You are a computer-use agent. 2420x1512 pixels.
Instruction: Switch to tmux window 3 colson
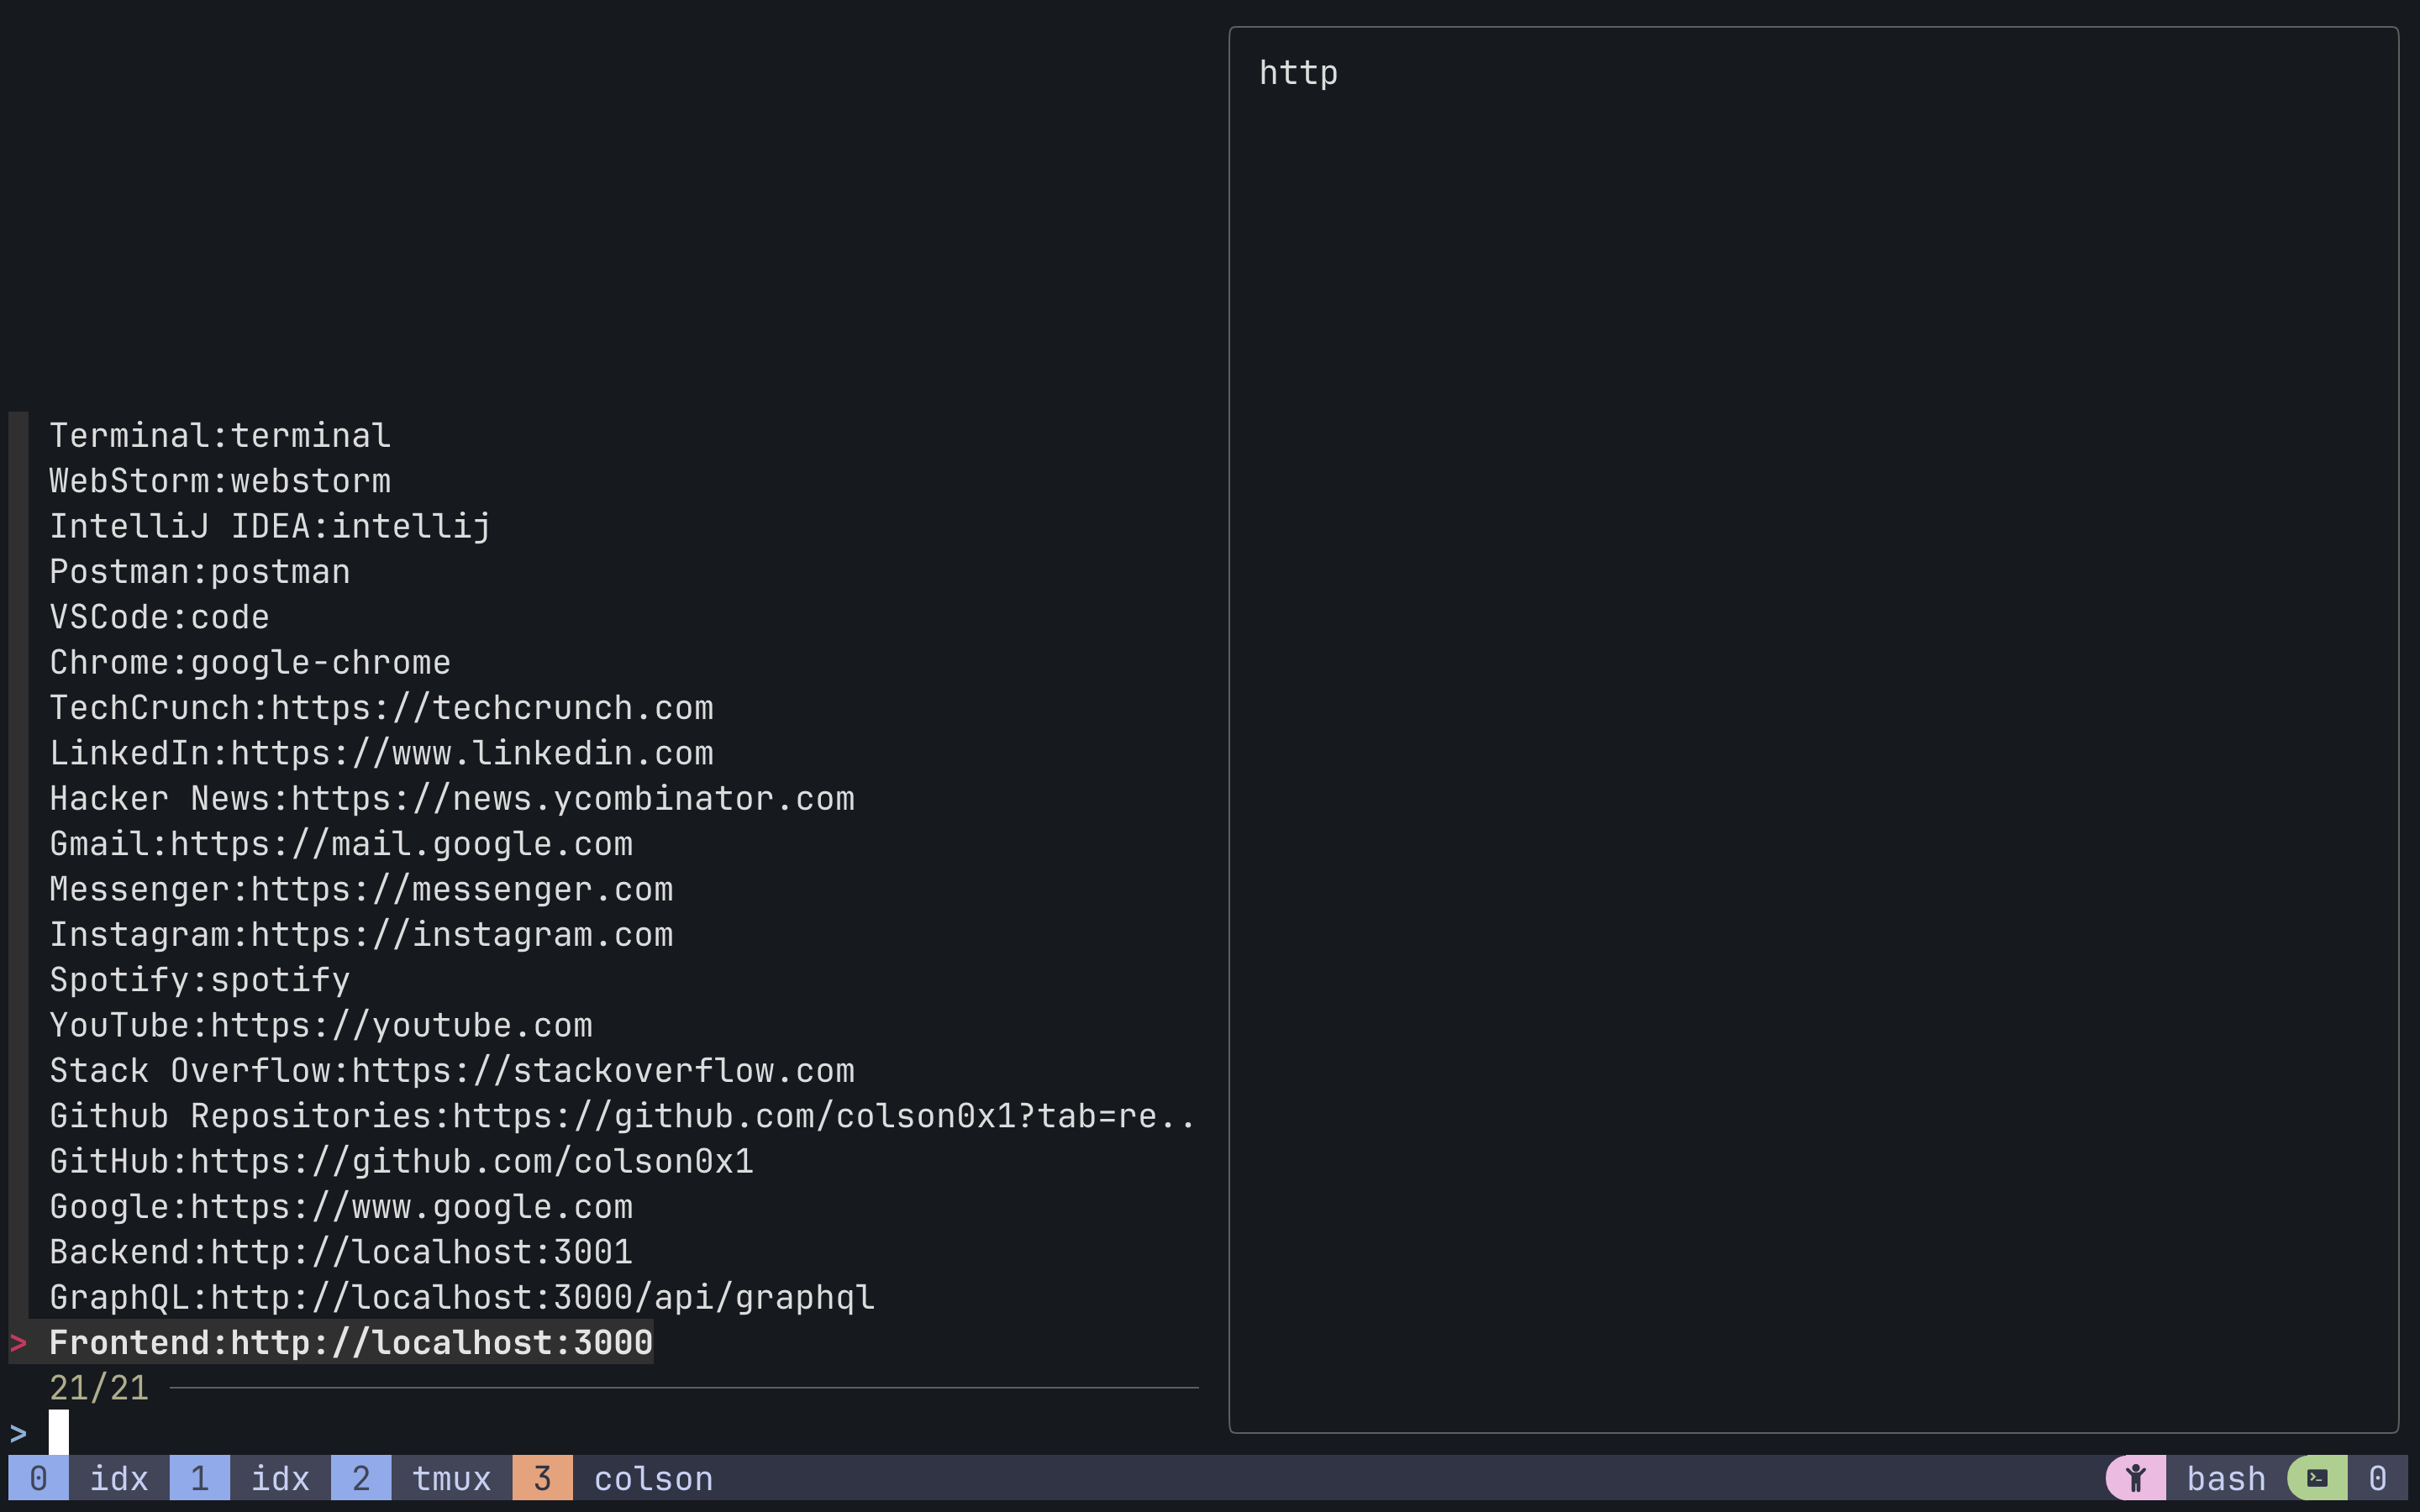coord(613,1478)
